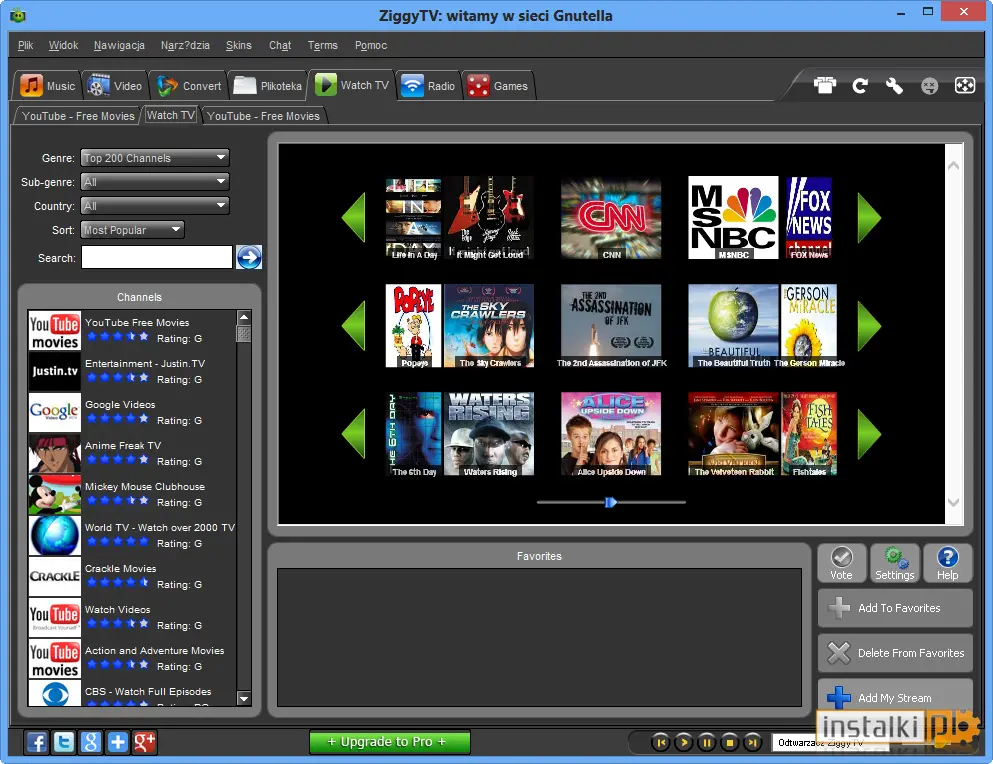
Task: Open Alice Upside Down thumbnail
Action: (611, 434)
